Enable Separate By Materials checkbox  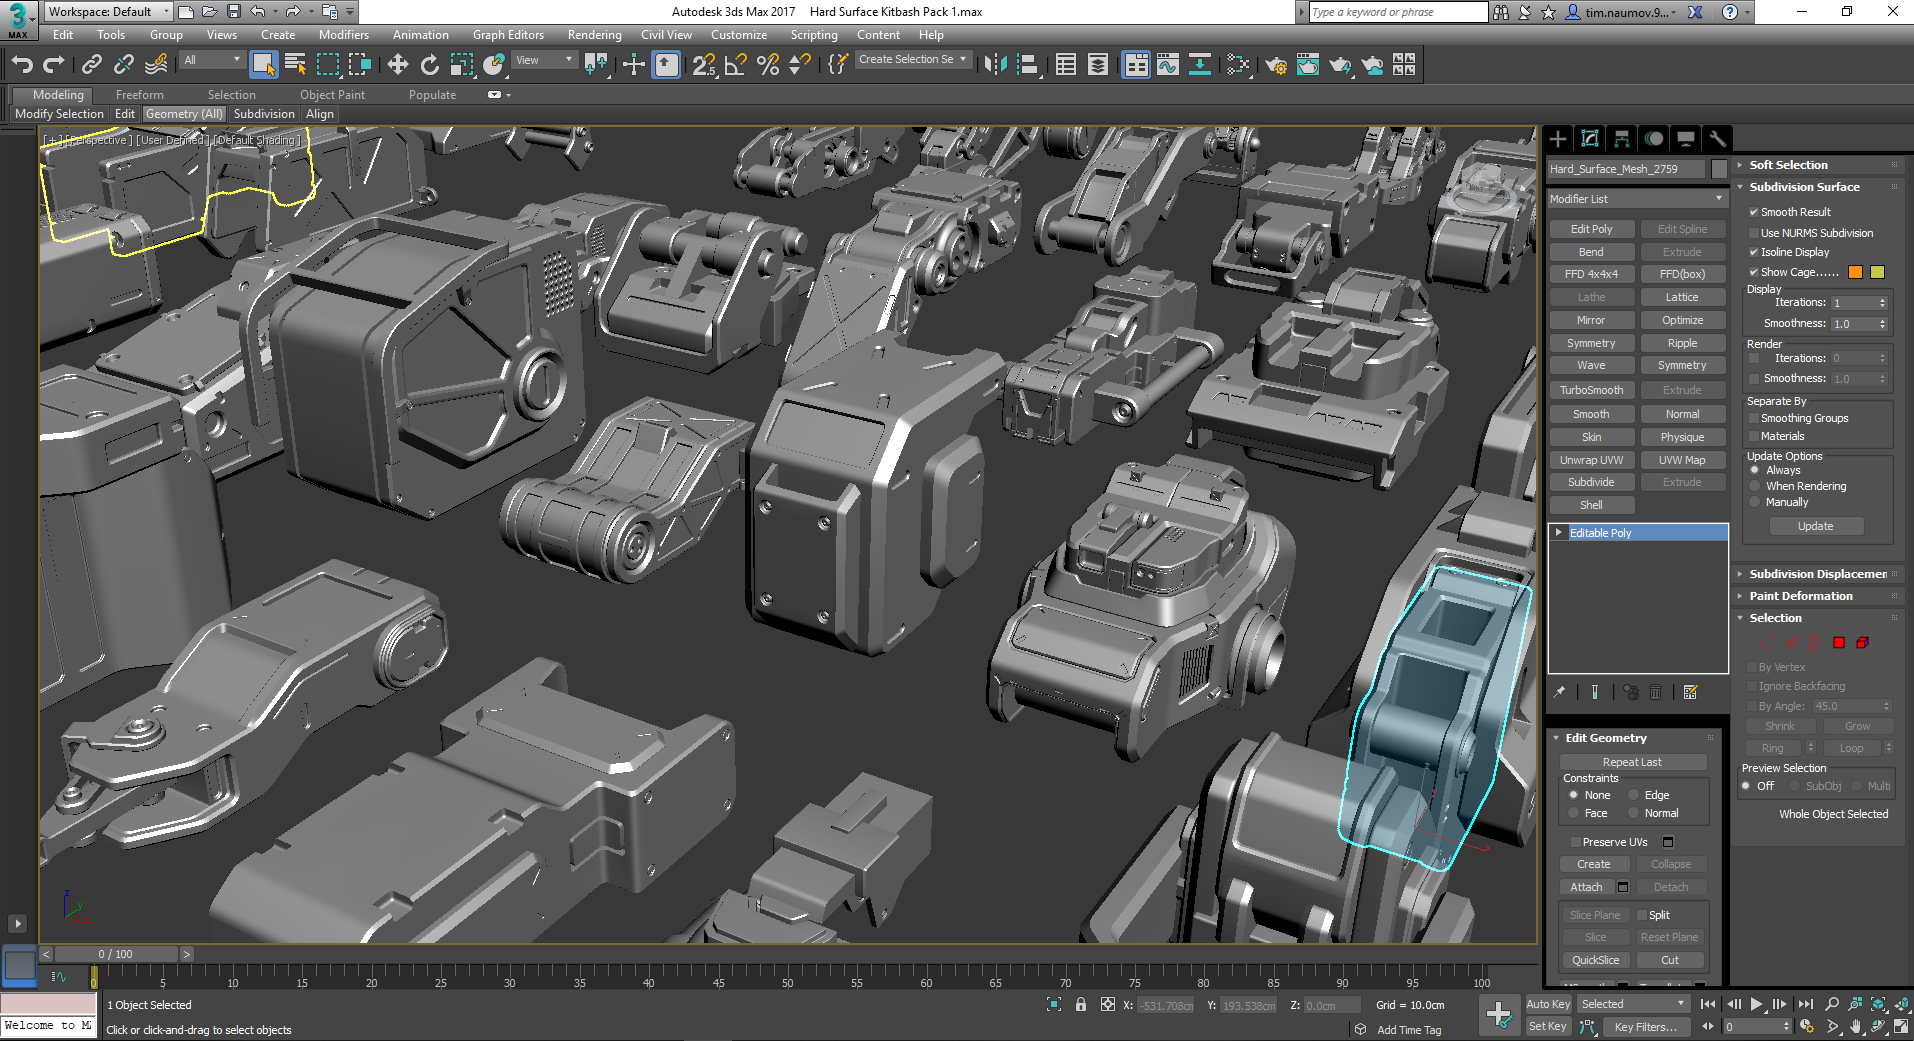(x=1754, y=436)
